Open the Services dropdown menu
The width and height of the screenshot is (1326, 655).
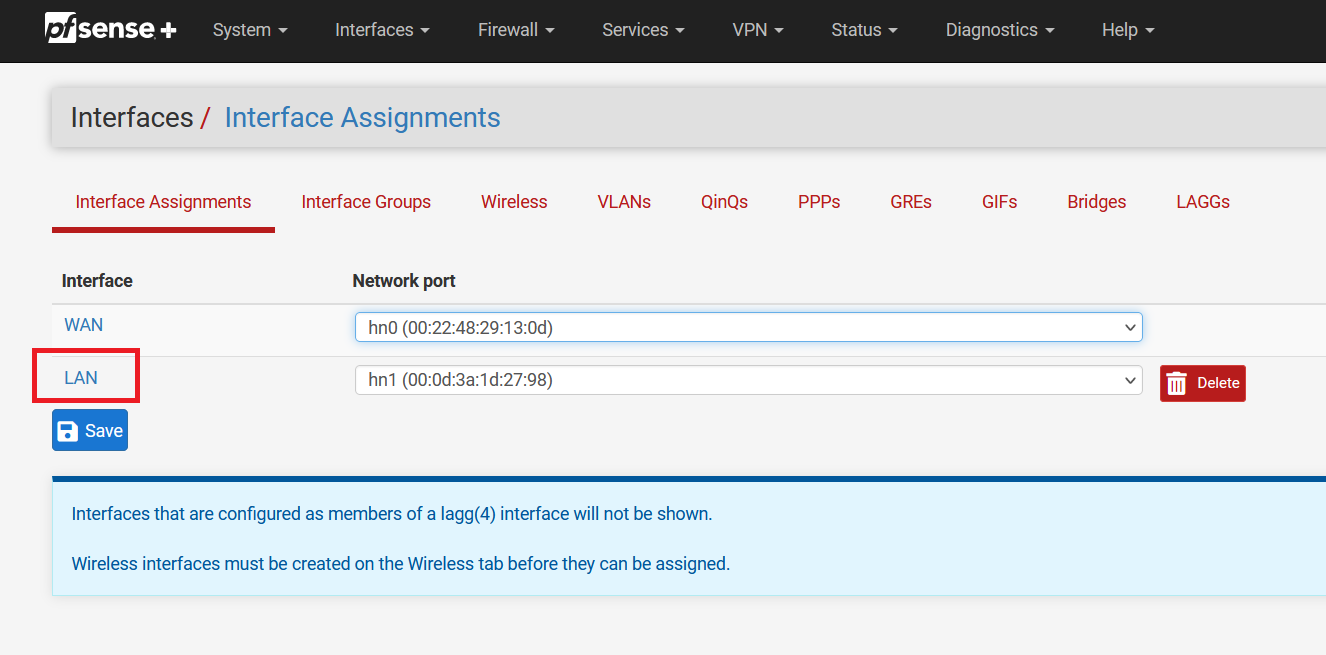pos(643,30)
